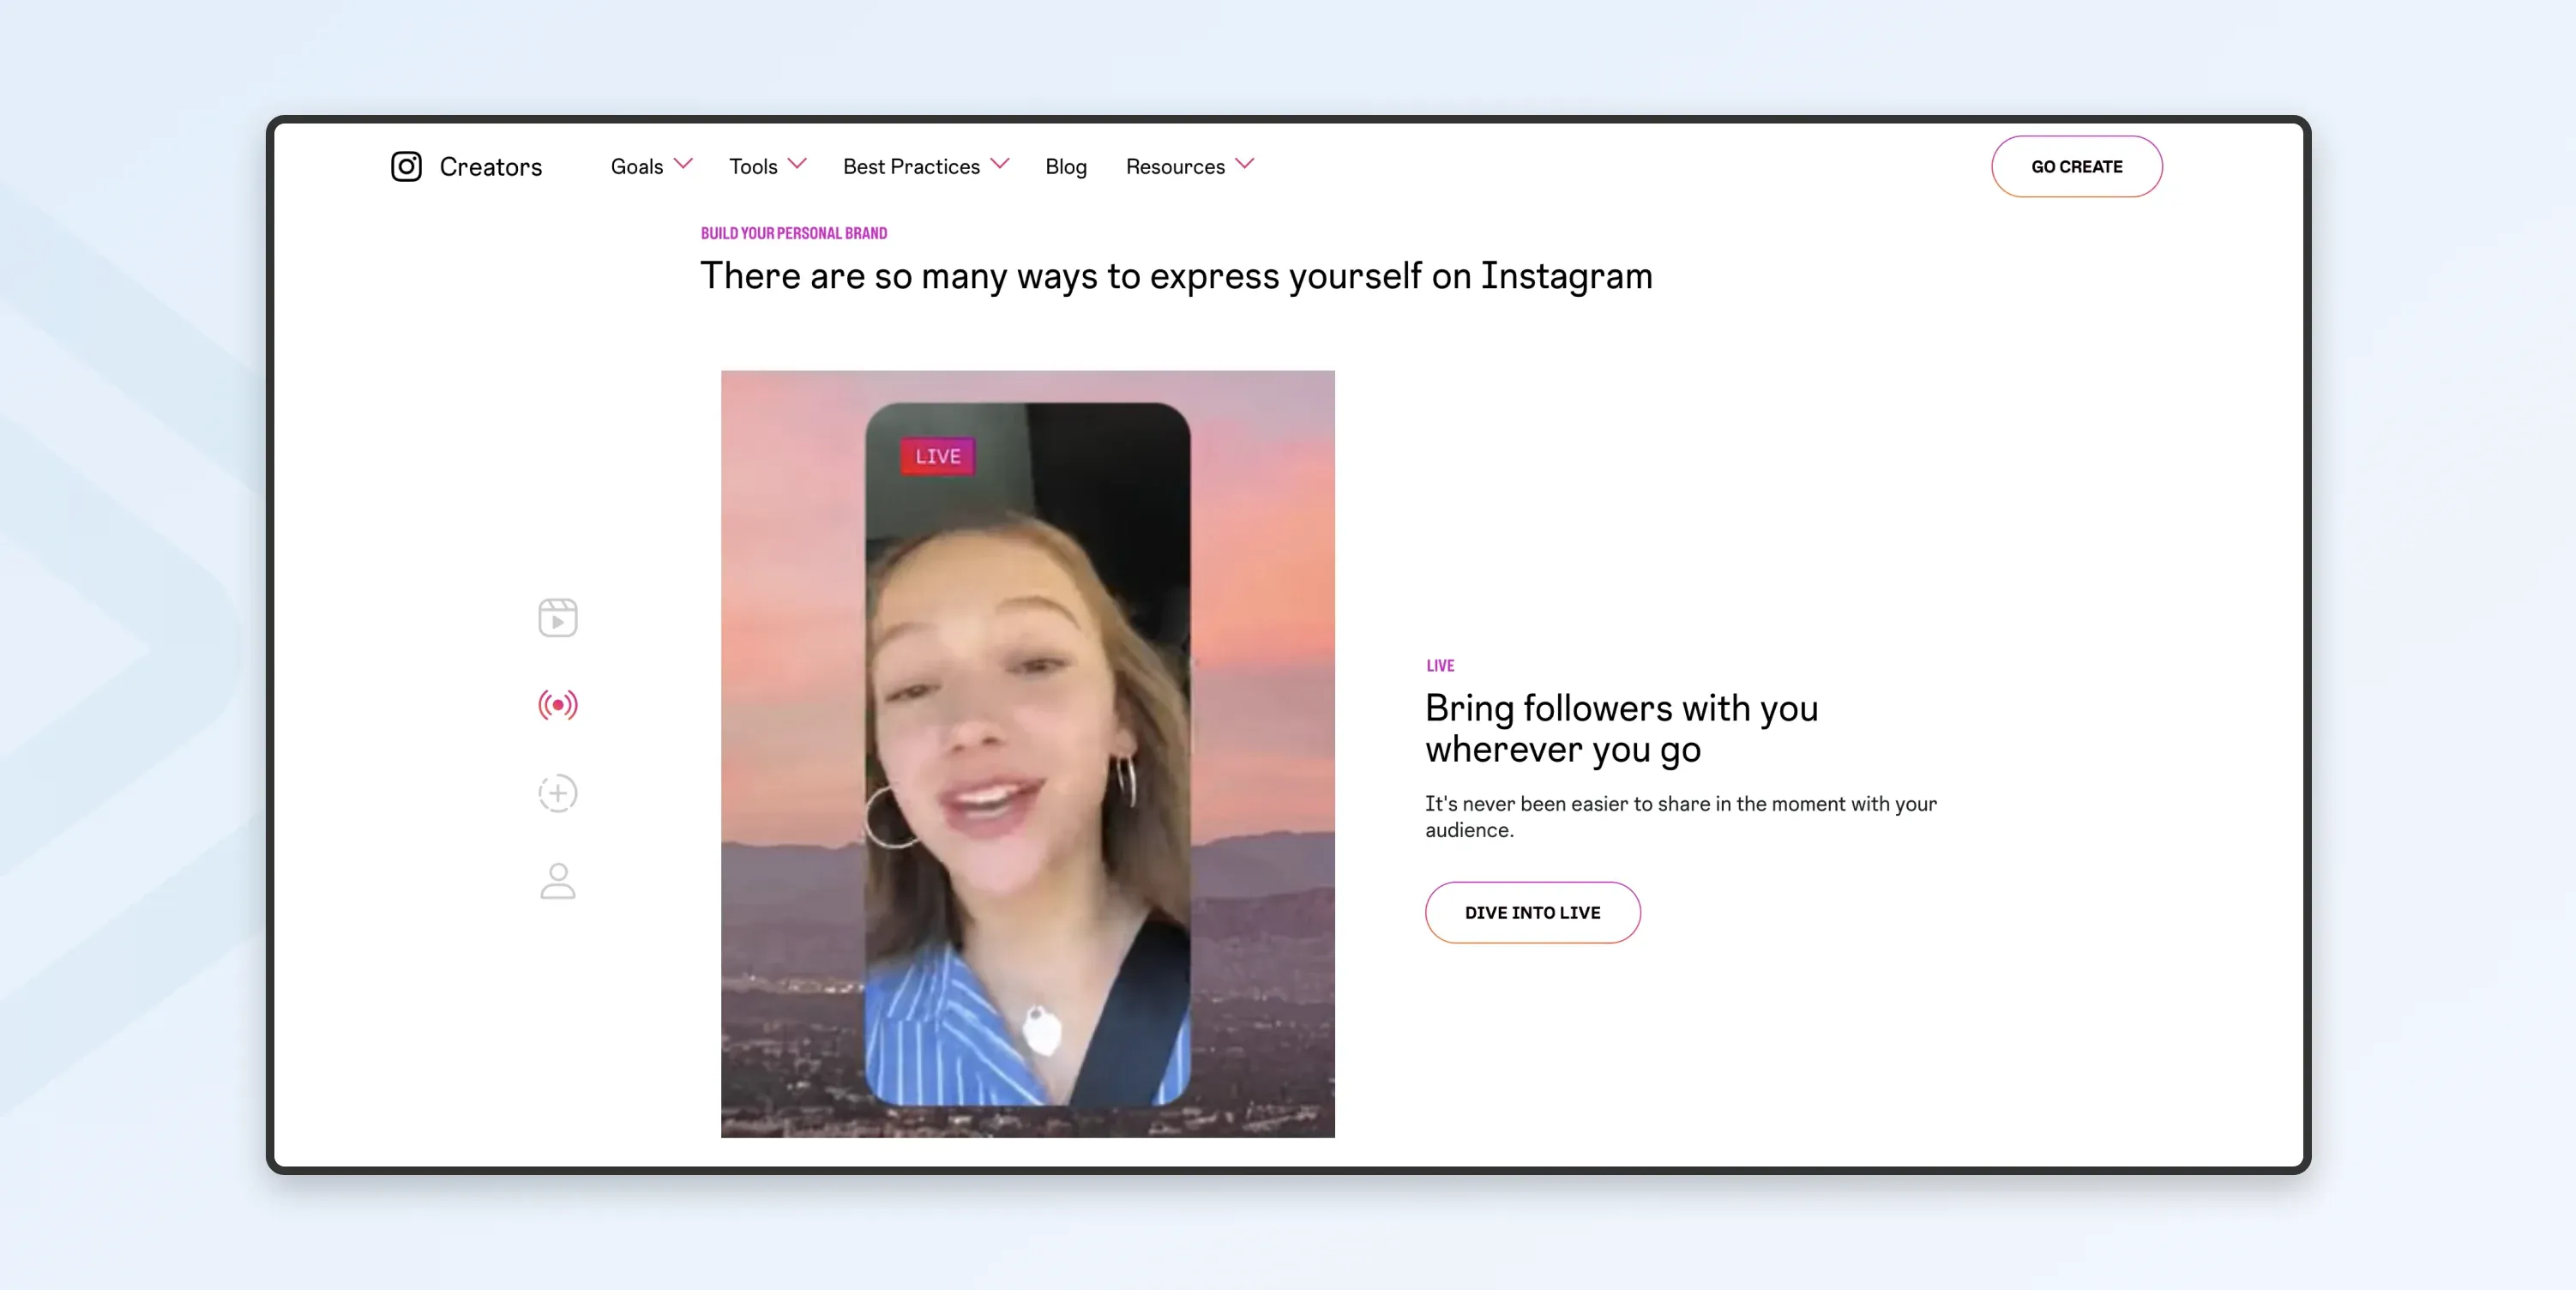Click the GO CREATE navigation button

pos(2078,166)
